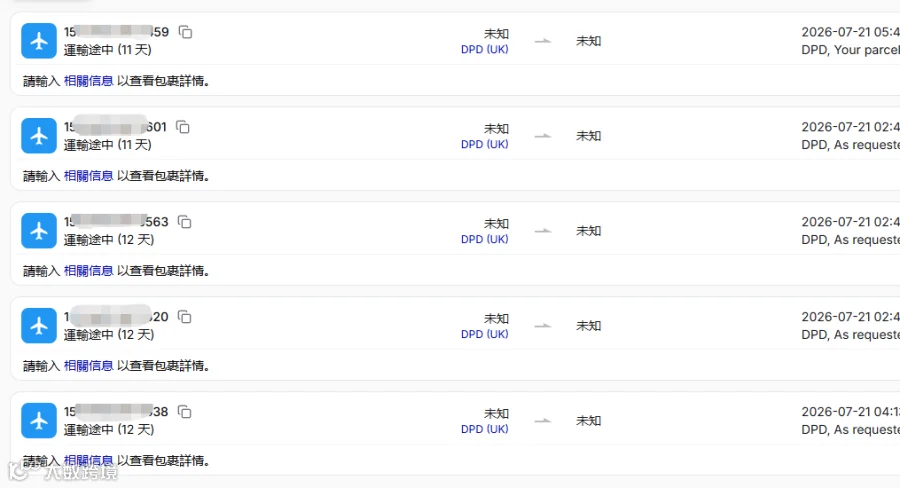Screen dimensions: 900x488
Task: Open DPD (UK) carrier link for parcel ending 563
Action: tap(484, 239)
